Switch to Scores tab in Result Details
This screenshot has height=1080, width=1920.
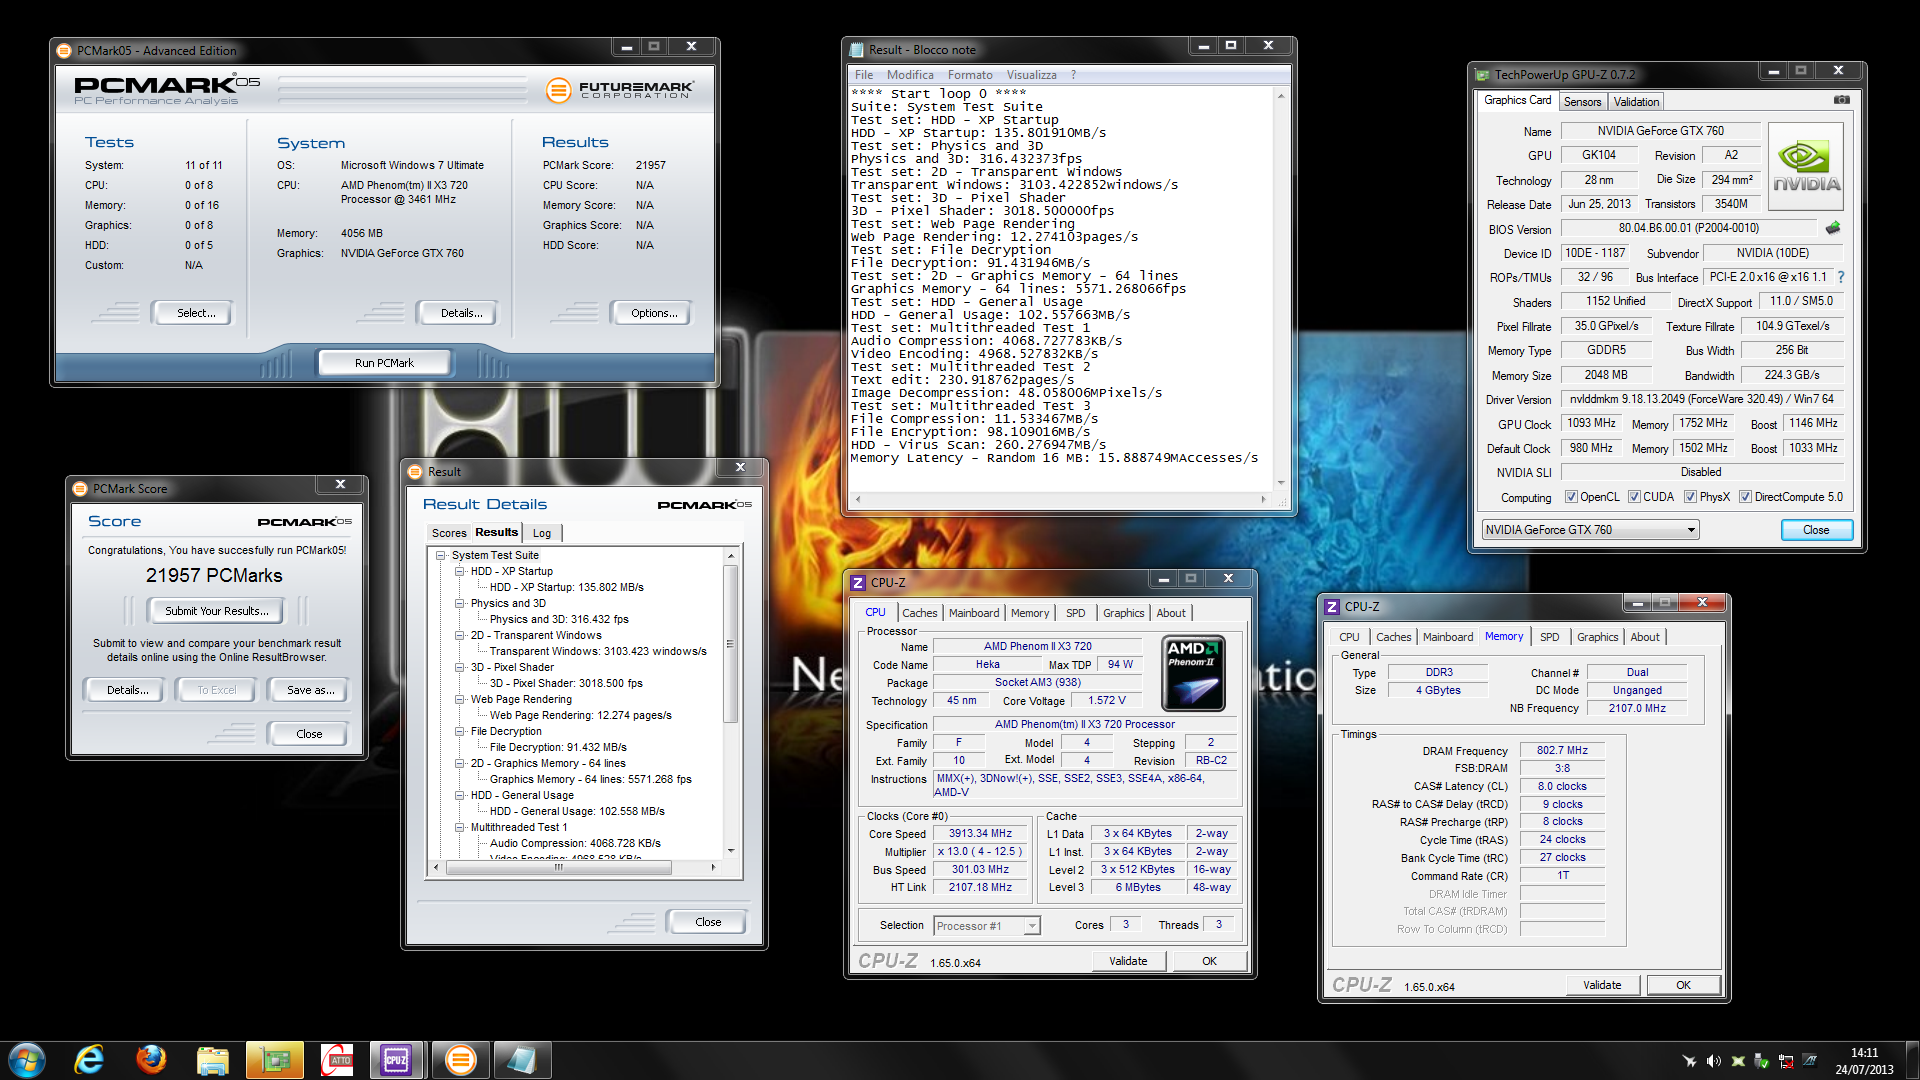coord(449,533)
